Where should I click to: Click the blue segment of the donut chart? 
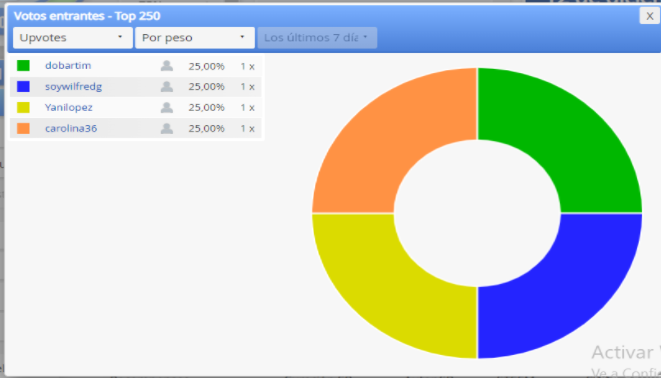(x=567, y=291)
